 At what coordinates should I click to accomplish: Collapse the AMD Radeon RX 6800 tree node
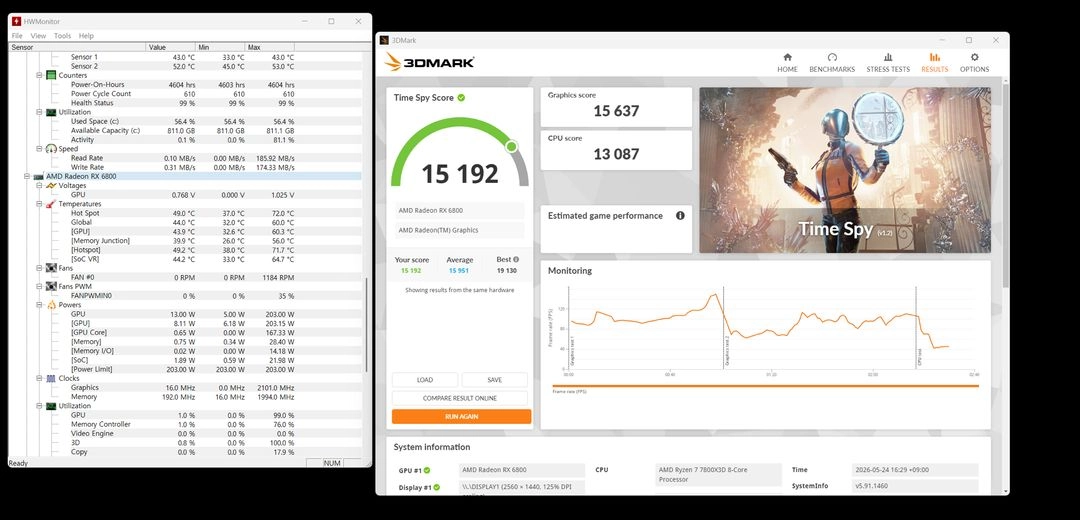click(28, 176)
